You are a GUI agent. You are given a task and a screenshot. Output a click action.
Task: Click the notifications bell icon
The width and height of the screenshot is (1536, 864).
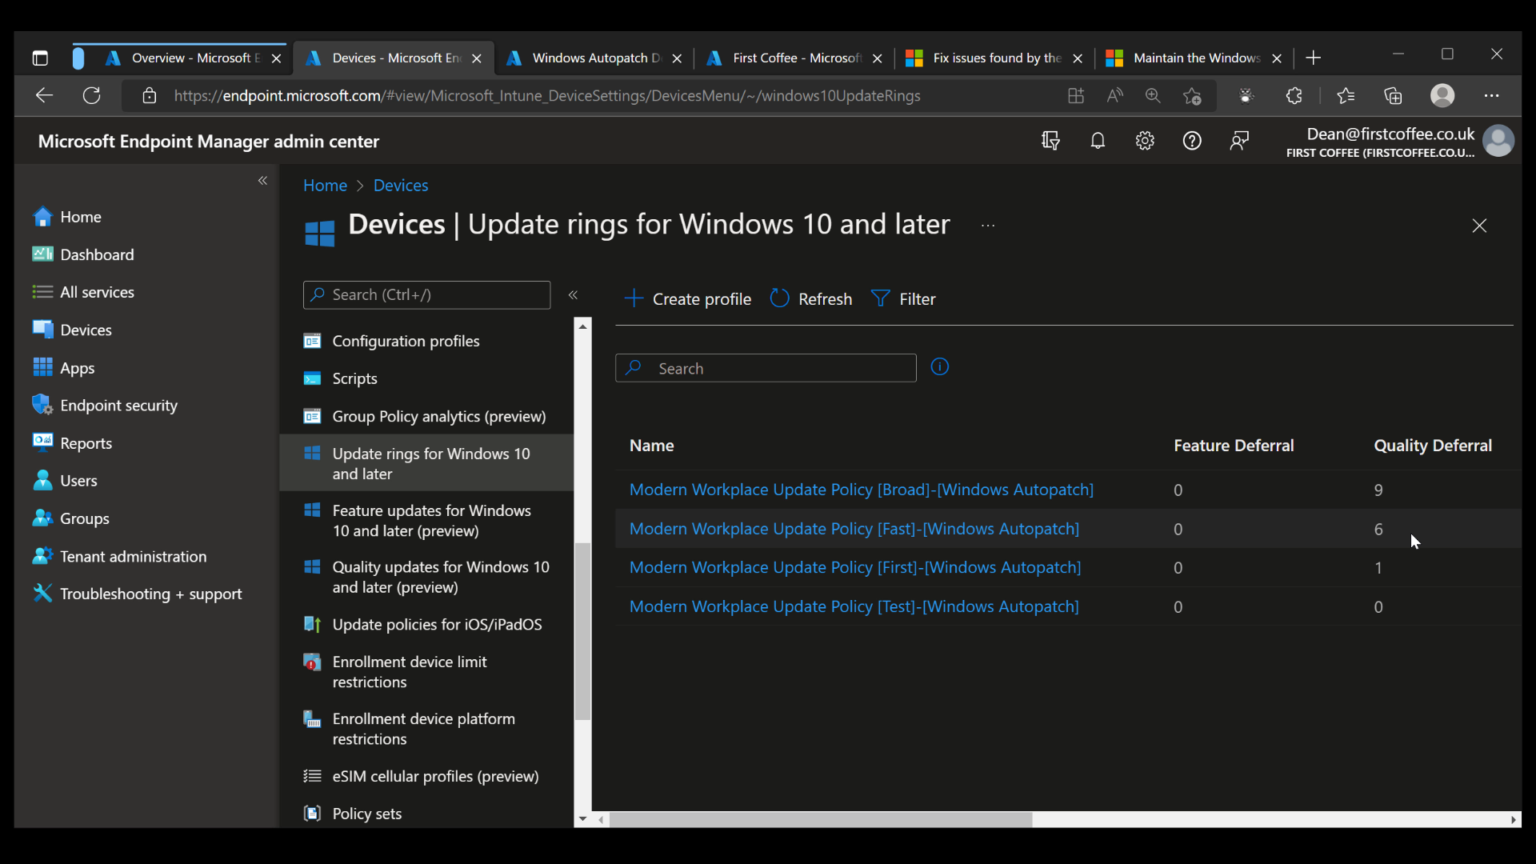[x=1097, y=140]
